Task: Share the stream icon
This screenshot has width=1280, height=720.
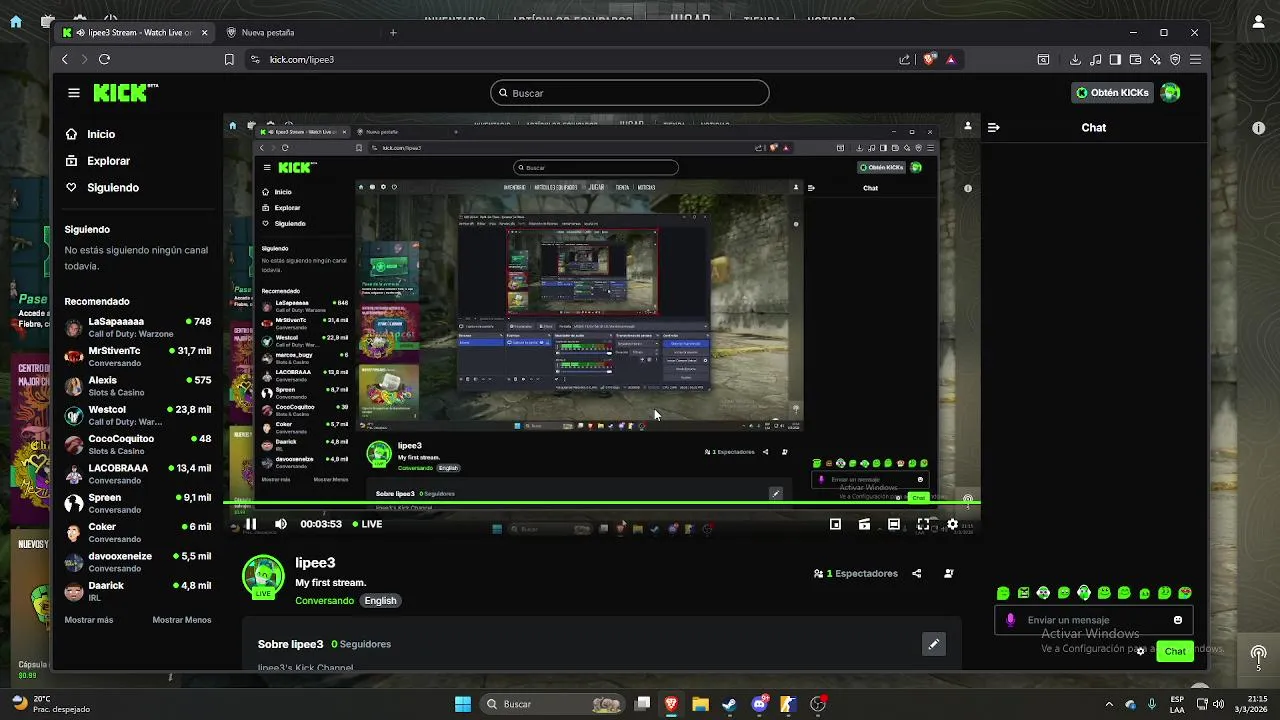Action: tap(917, 574)
